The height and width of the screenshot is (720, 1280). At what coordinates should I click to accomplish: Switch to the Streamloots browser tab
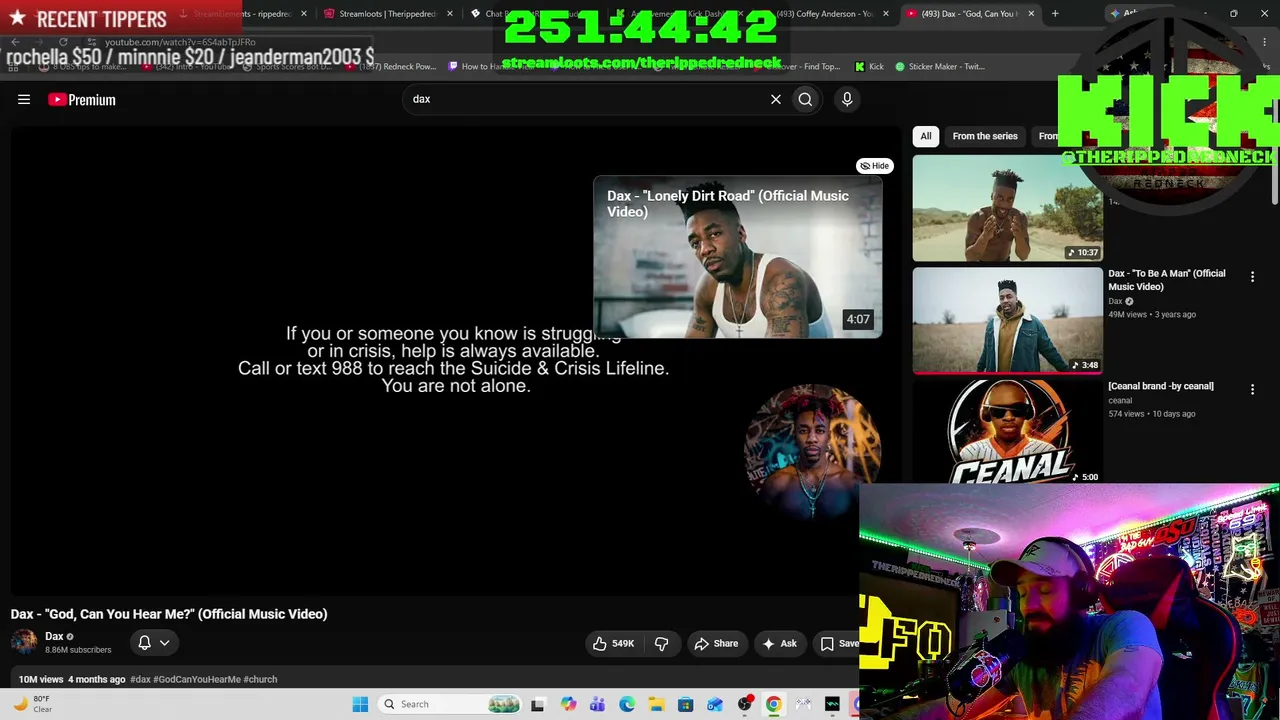click(386, 14)
